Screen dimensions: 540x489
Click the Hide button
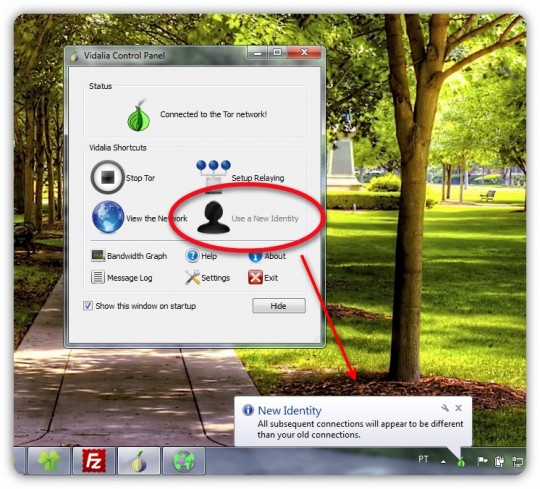[x=279, y=306]
